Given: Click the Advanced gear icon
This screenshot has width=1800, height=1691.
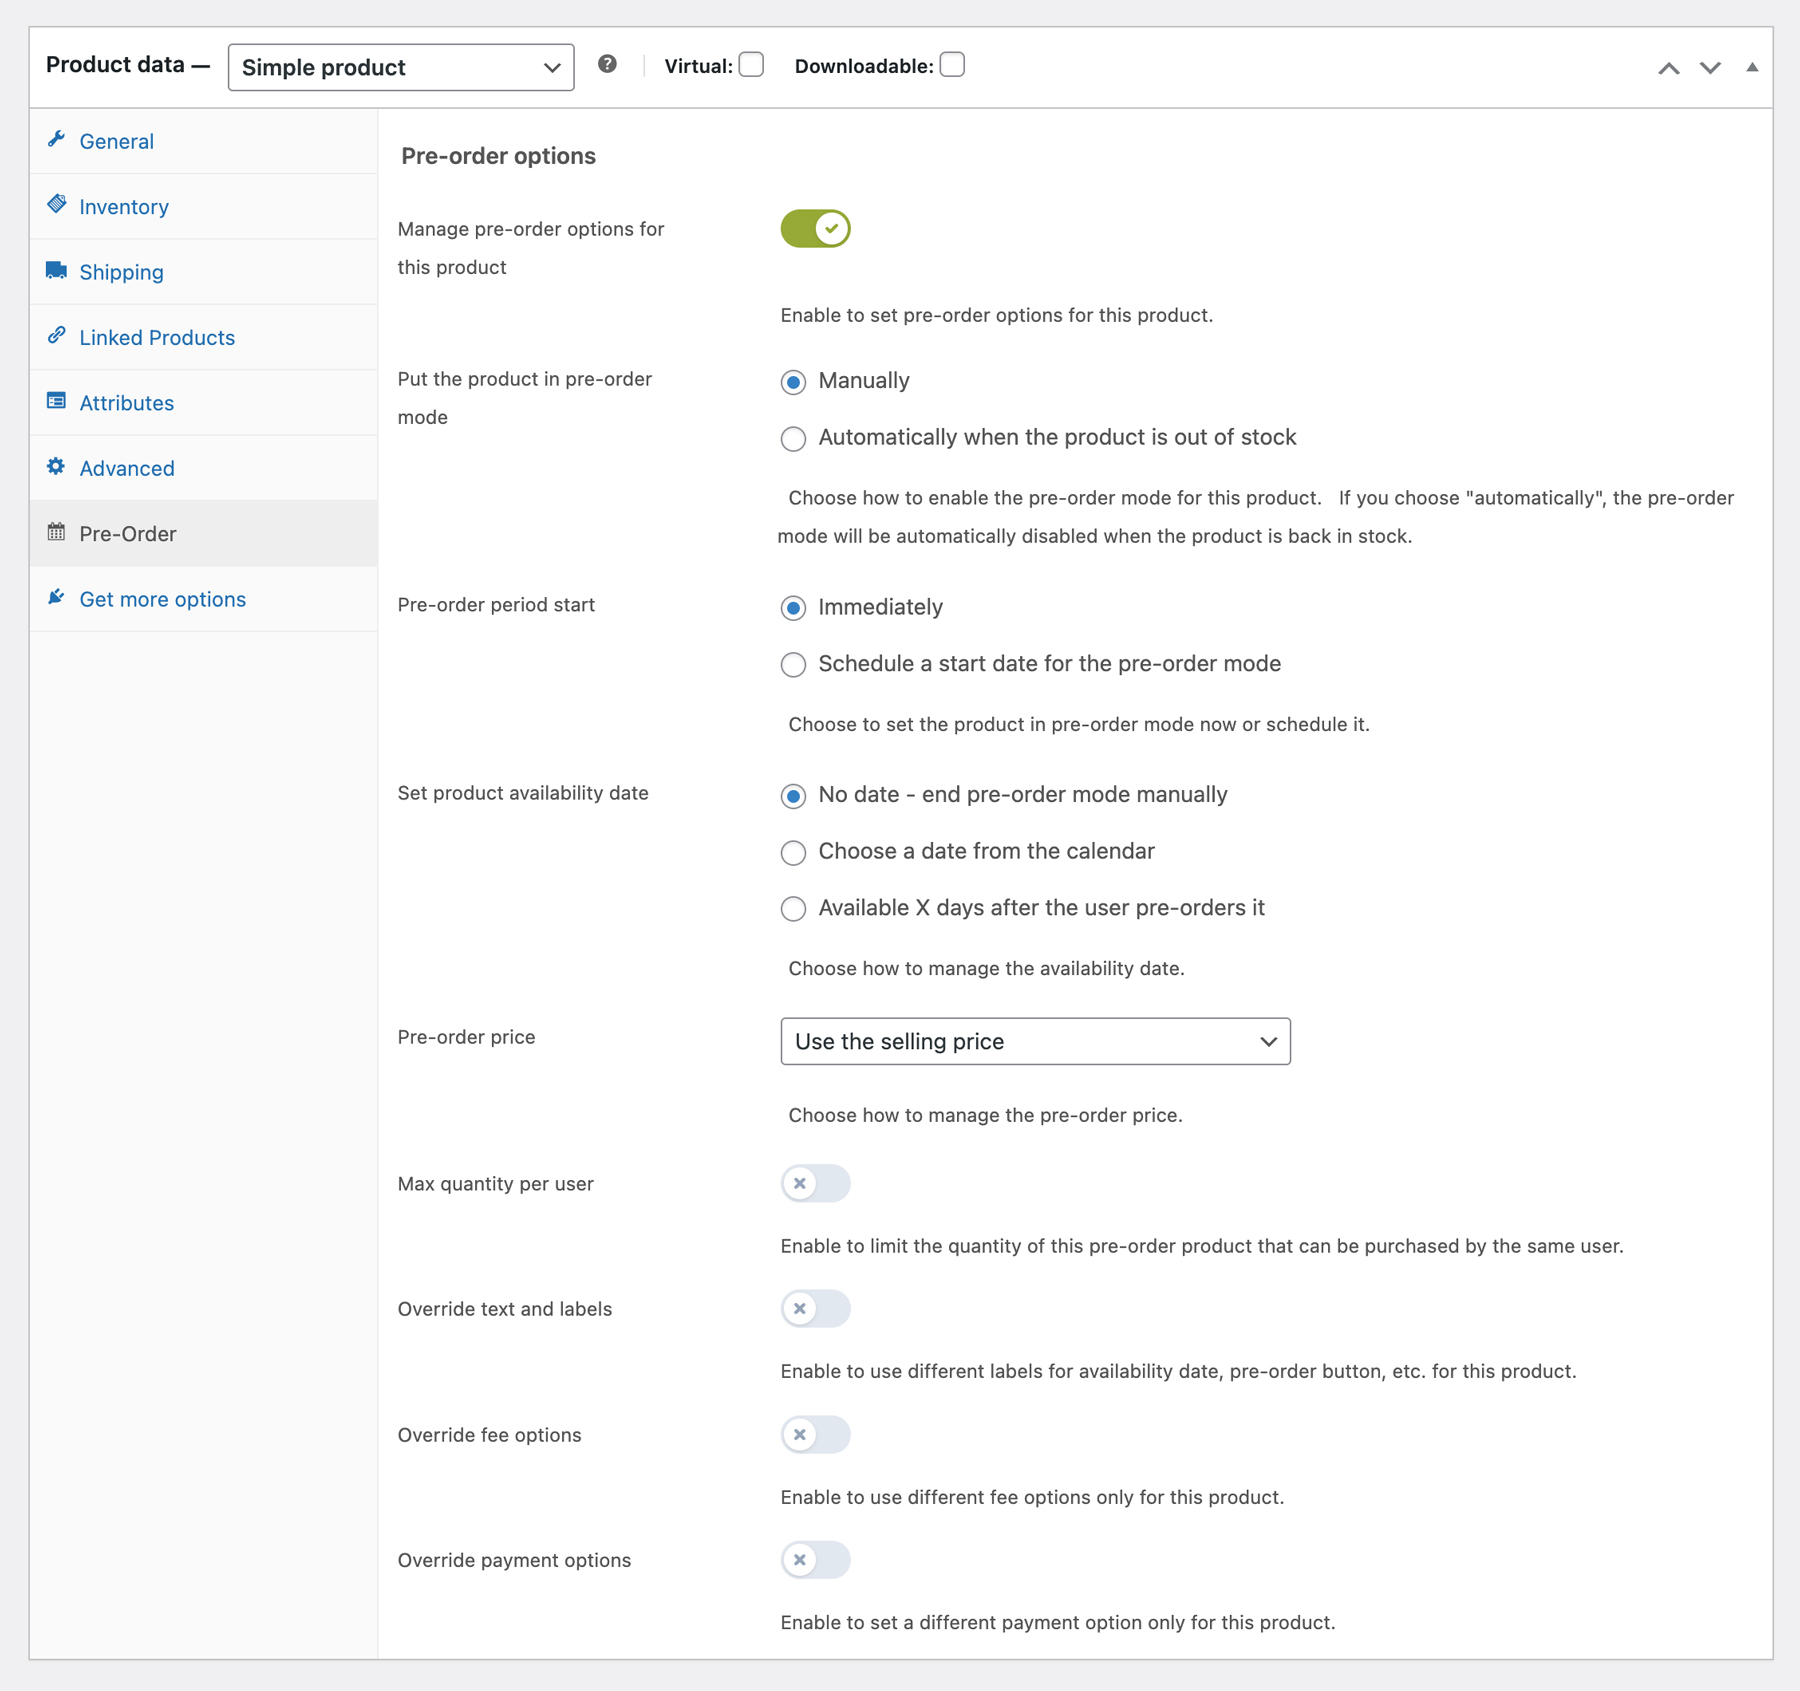Looking at the screenshot, I should [56, 467].
